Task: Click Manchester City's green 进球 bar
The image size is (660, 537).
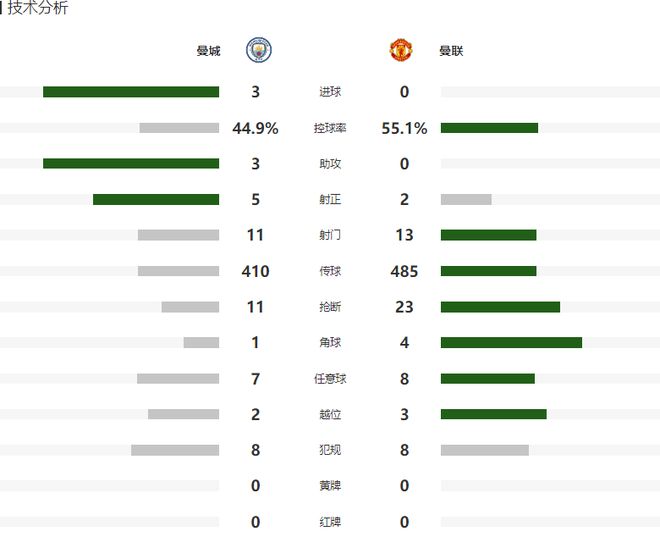Action: pyautogui.click(x=131, y=92)
